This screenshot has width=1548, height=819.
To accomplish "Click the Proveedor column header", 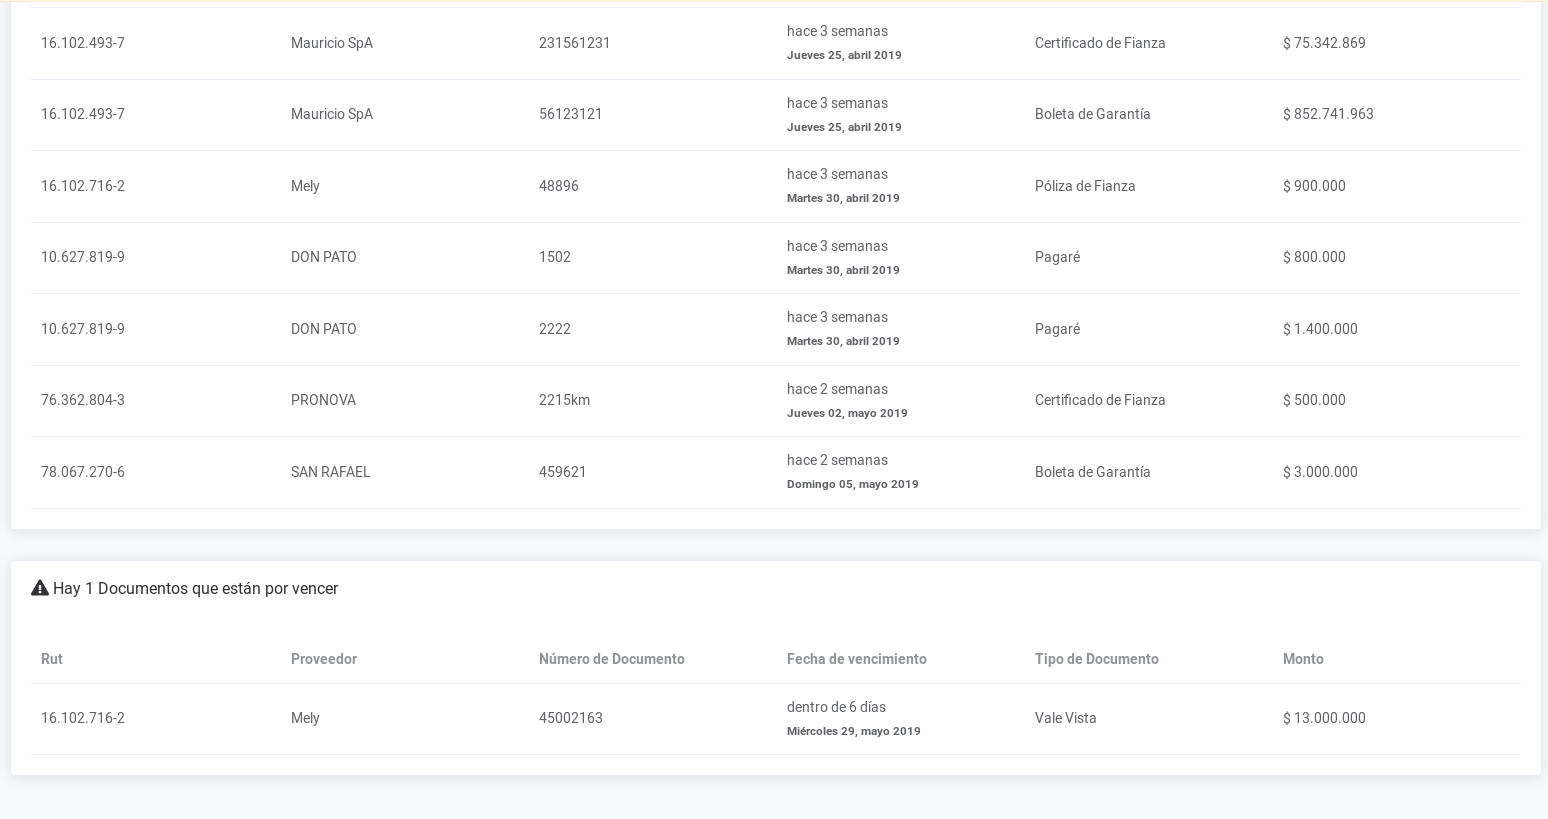I will 323,659.
